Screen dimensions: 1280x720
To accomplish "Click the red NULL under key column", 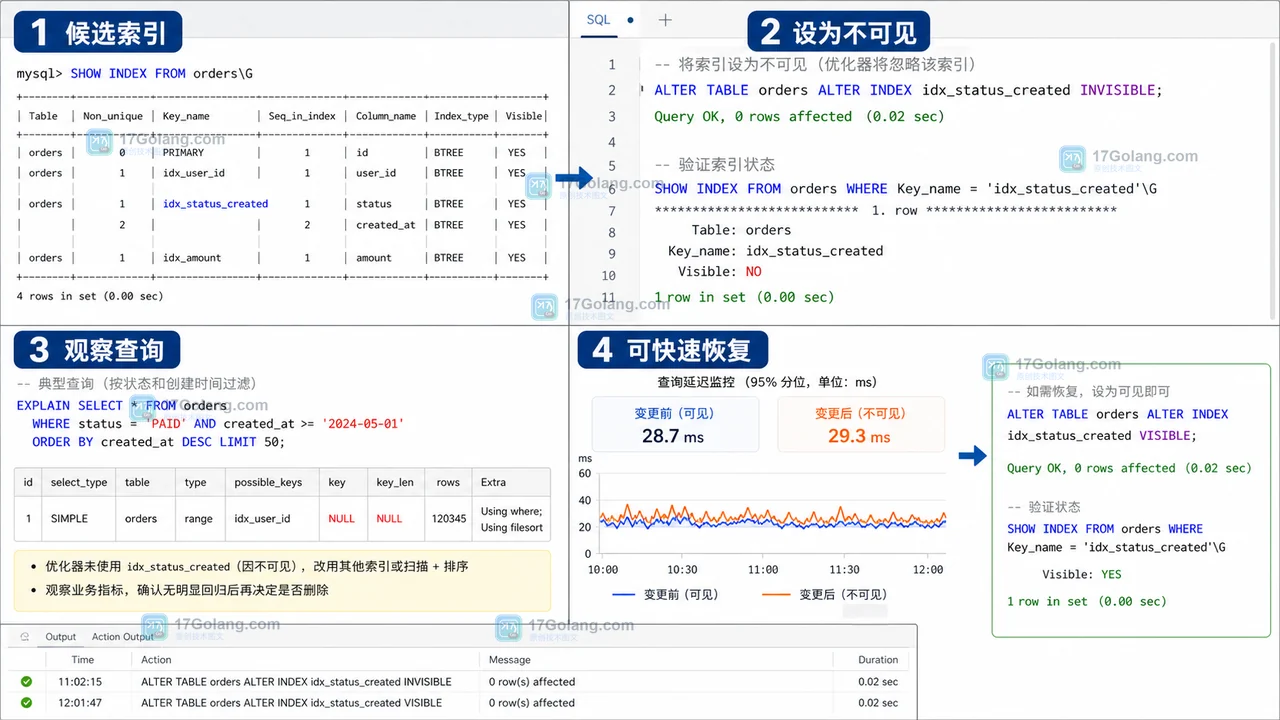I will pyautogui.click(x=341, y=519).
